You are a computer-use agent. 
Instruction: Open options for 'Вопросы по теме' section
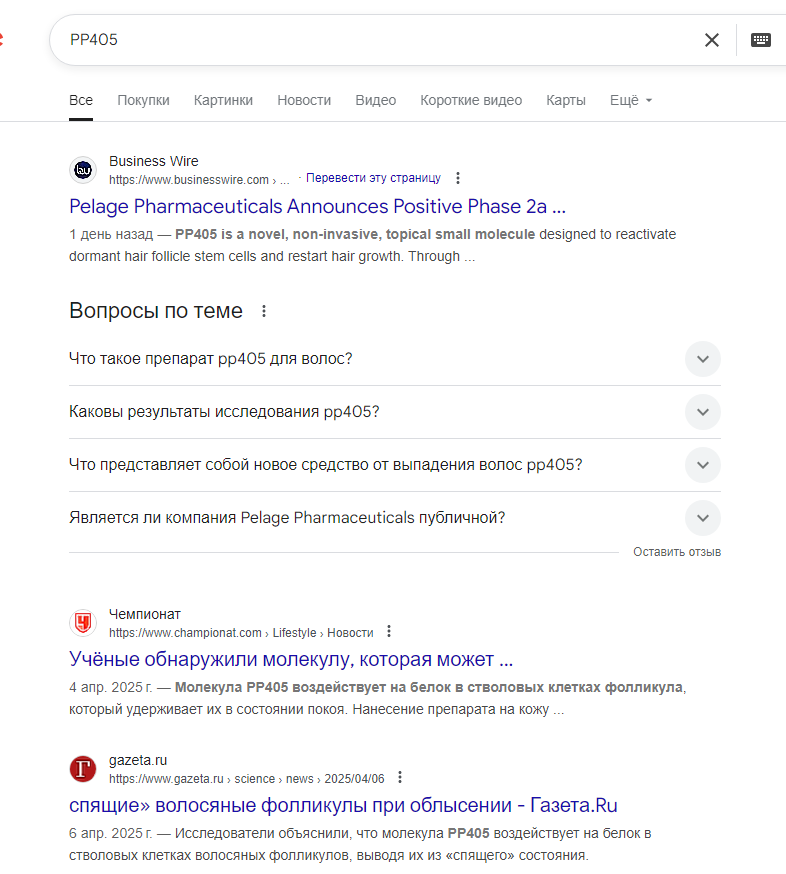pos(264,311)
